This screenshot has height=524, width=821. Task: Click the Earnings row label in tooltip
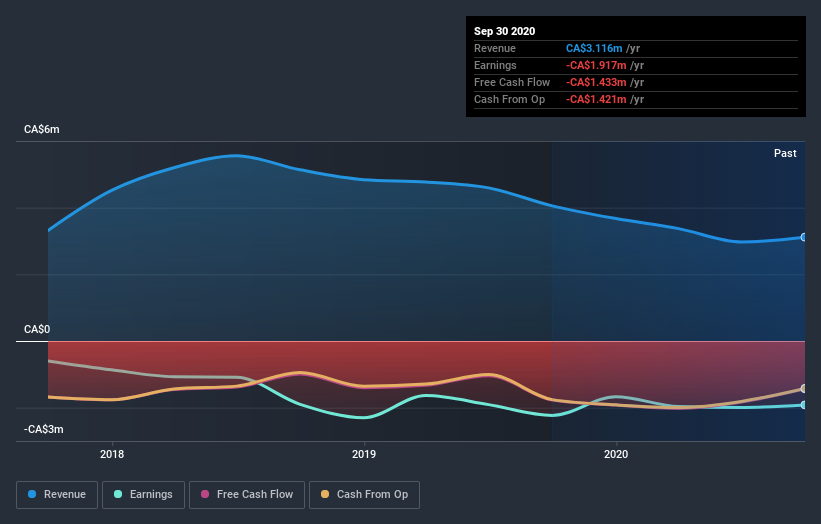point(495,65)
